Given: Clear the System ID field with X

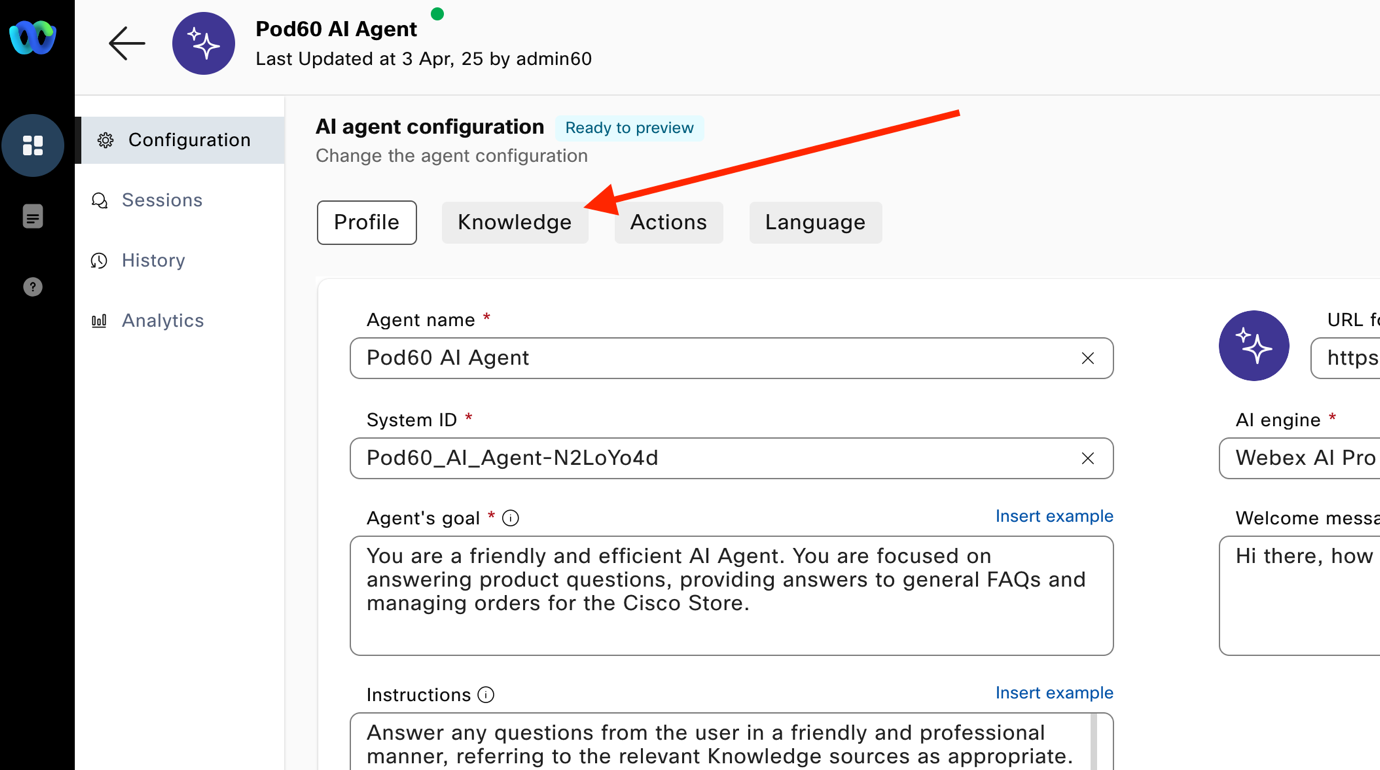Looking at the screenshot, I should [1087, 458].
